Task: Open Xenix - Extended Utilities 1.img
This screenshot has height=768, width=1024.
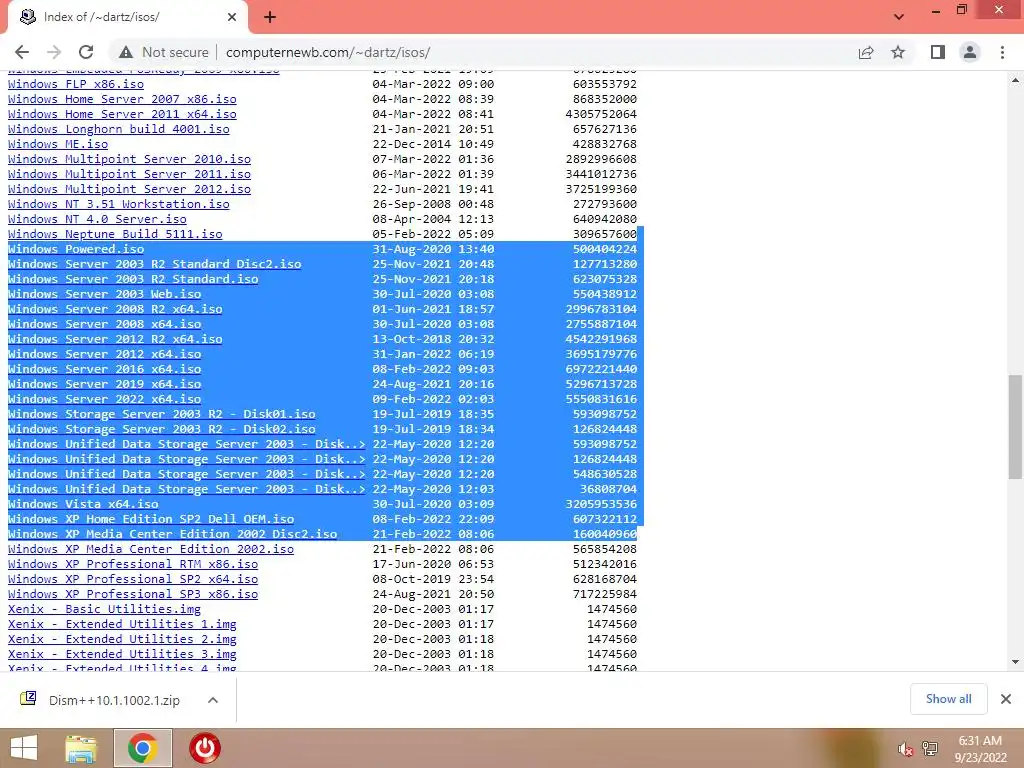Action: (x=122, y=624)
